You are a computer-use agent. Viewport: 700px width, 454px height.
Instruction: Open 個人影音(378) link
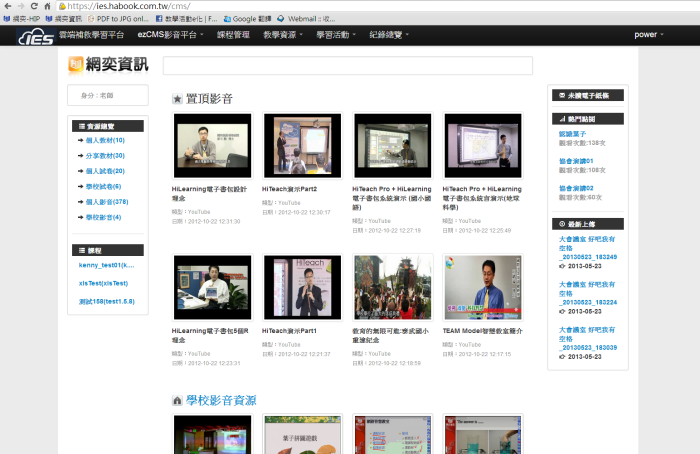[107, 202]
